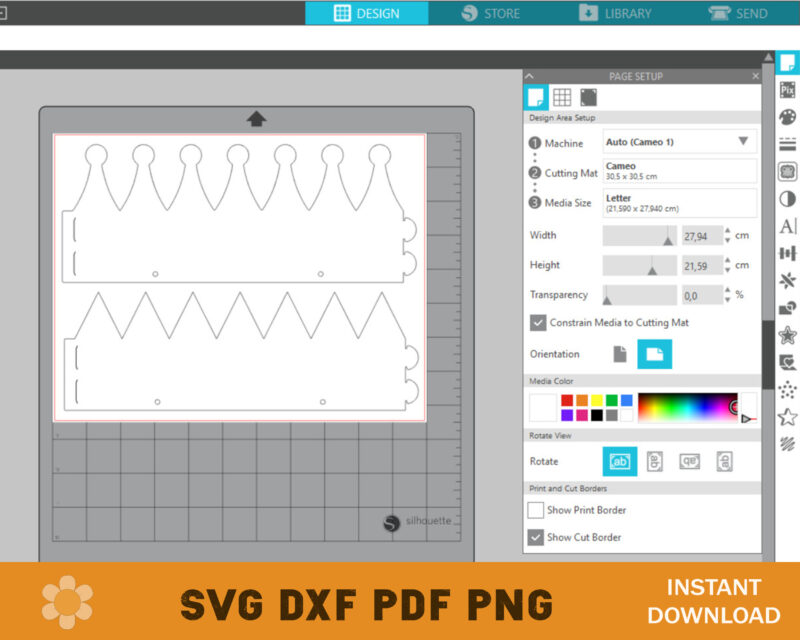Screen dimensions: 800x640
Task: Pick the red media color swatch
Action: (x=566, y=400)
